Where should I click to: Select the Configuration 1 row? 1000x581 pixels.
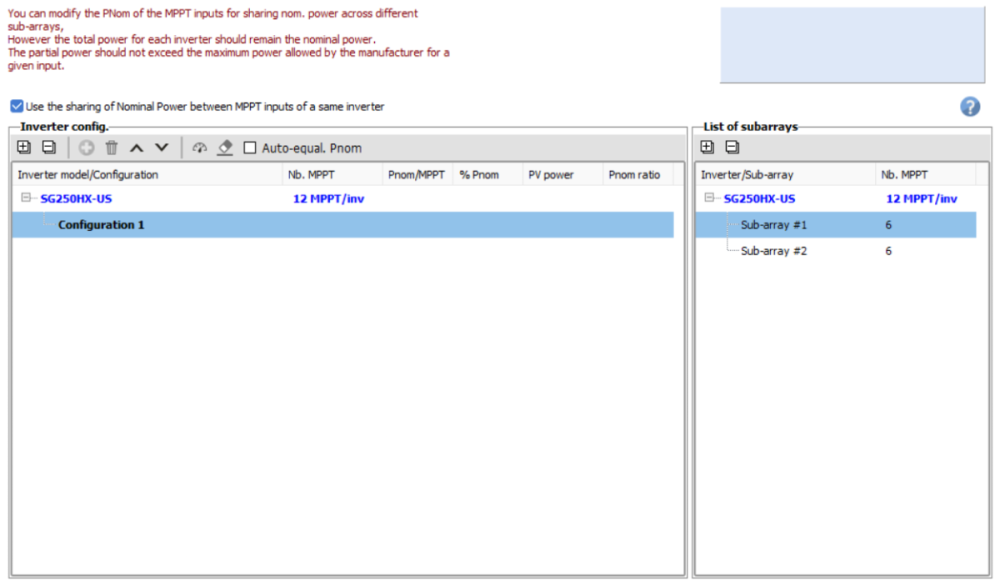tap(101, 225)
